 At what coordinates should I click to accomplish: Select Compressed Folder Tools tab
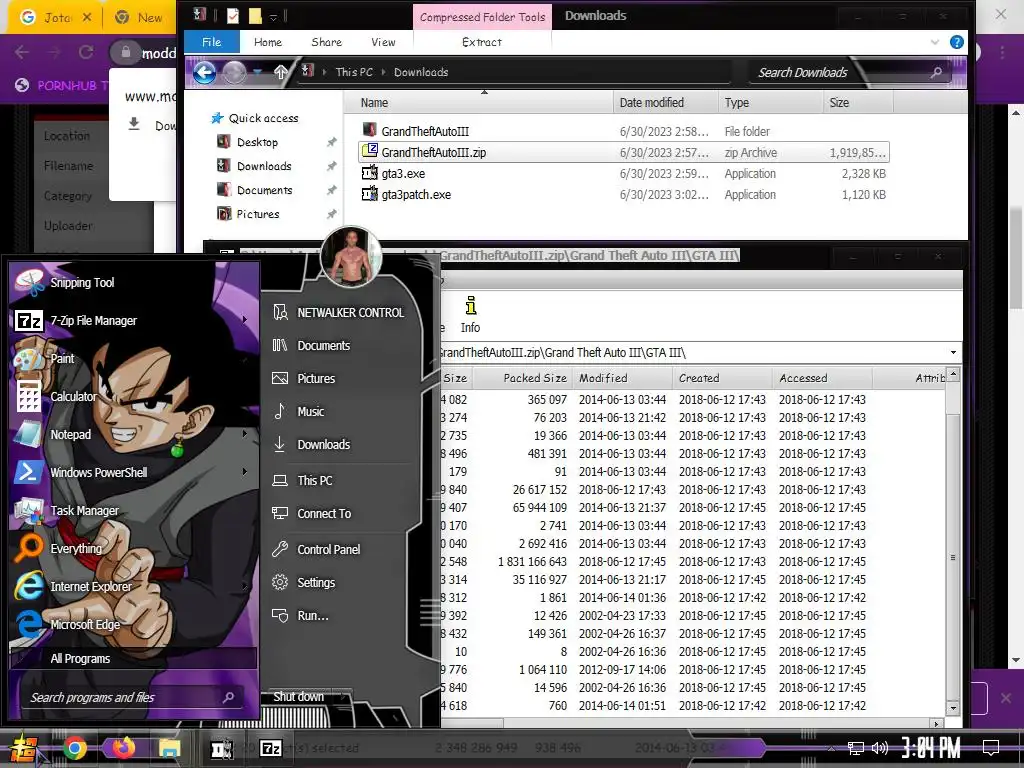(482, 17)
